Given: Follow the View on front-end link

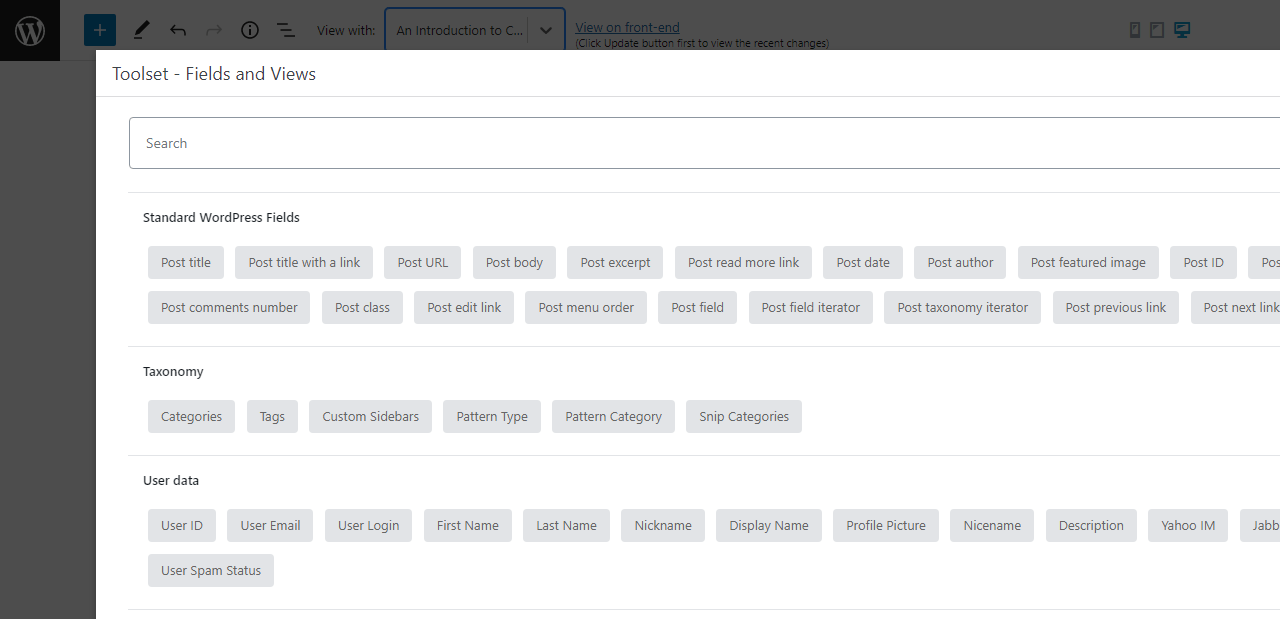Looking at the screenshot, I should coord(627,27).
